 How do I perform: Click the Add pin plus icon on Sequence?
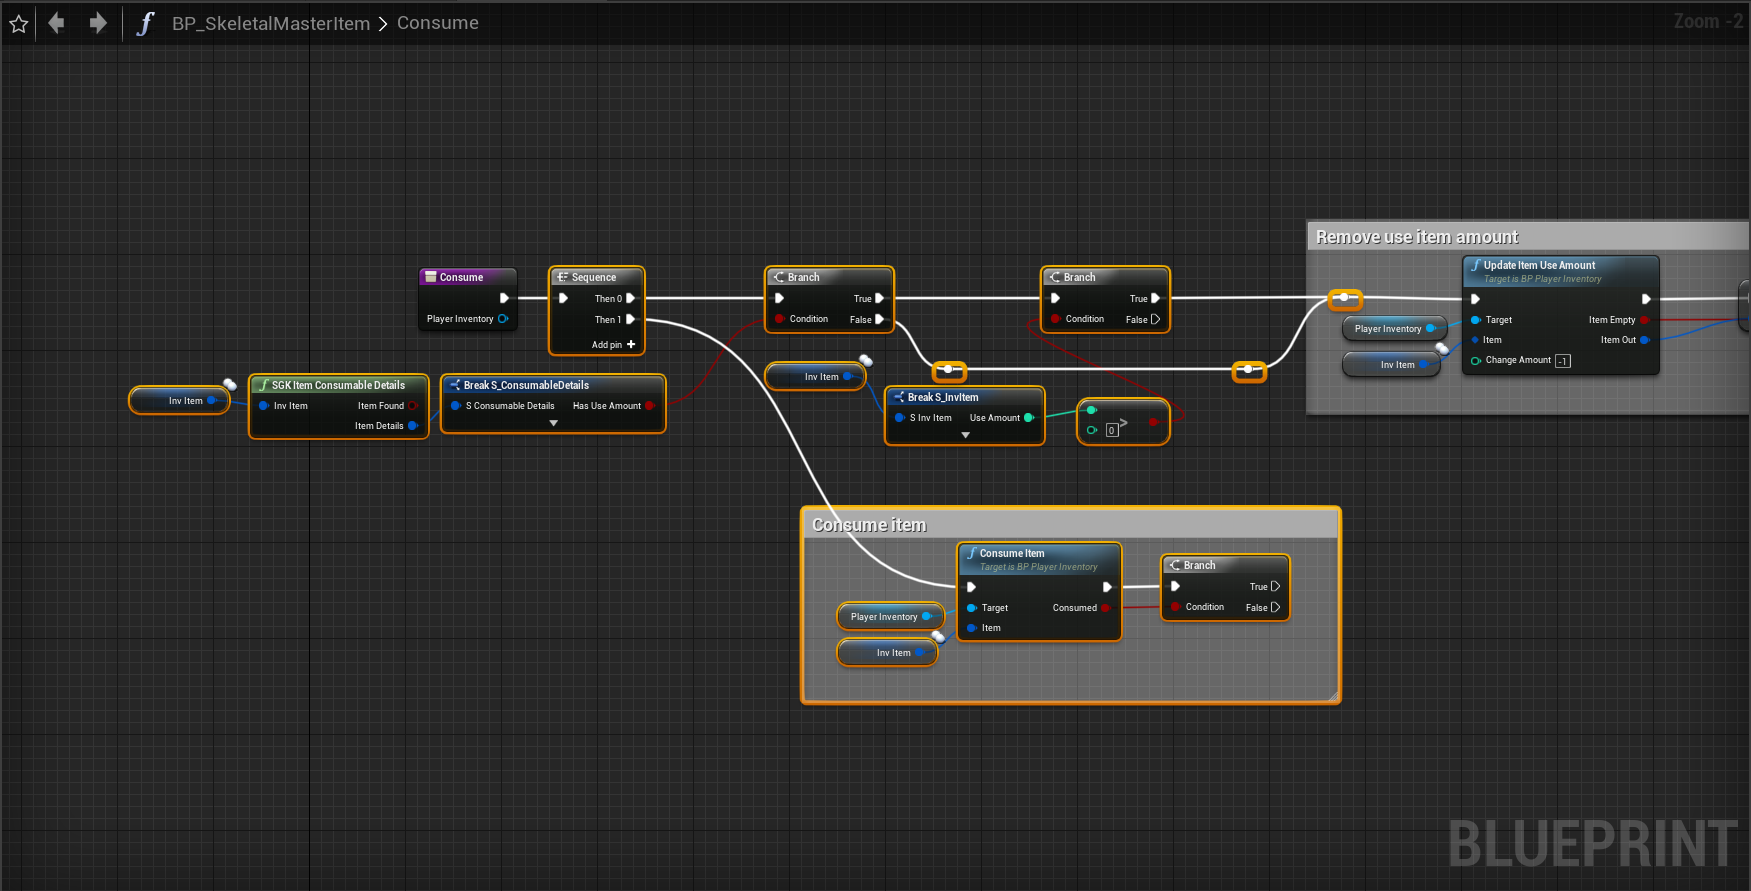(x=631, y=344)
